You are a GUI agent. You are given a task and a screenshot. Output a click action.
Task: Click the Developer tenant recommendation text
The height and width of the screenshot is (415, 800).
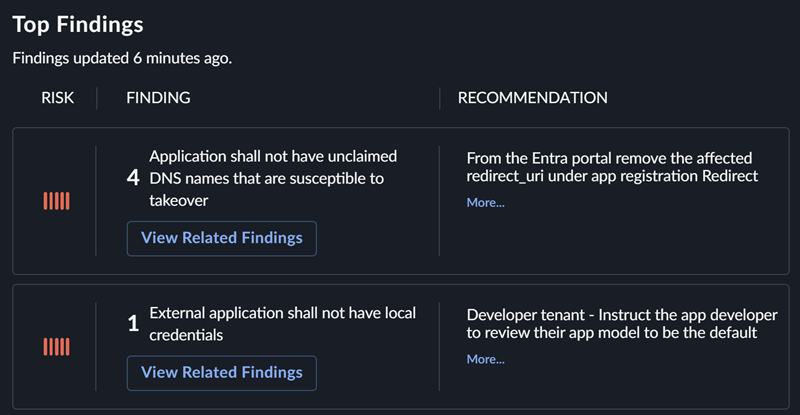pyautogui.click(x=609, y=323)
